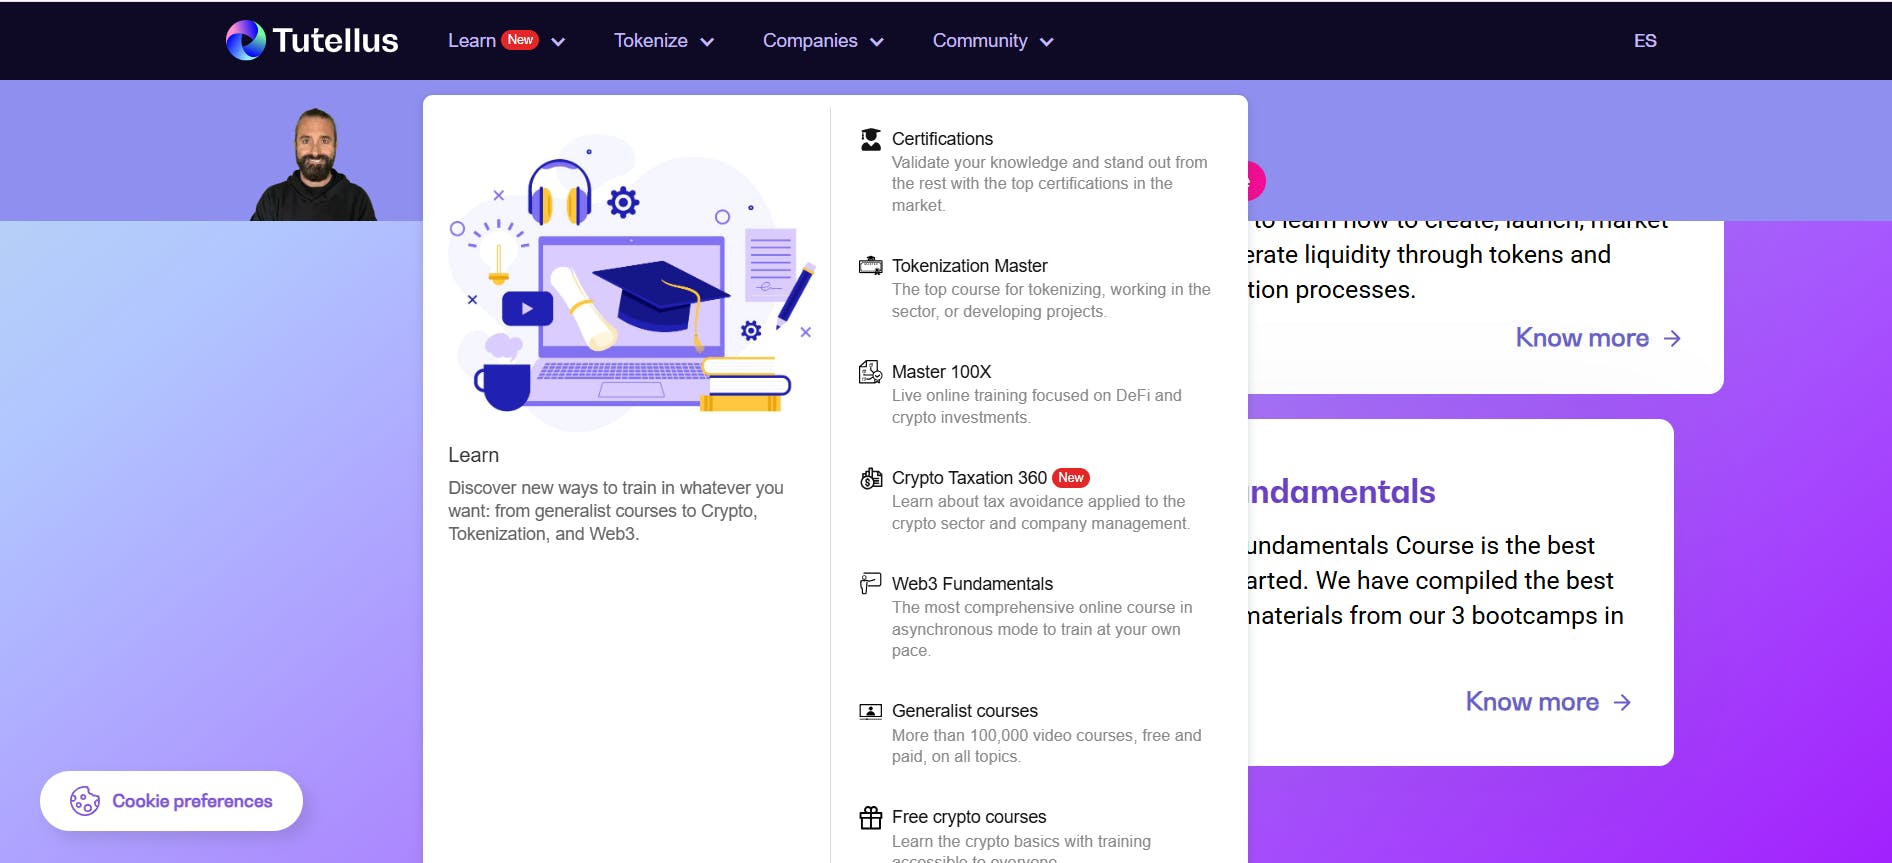Click arrow icon beside upper Know more
This screenshot has width=1892, height=863.
point(1672,339)
